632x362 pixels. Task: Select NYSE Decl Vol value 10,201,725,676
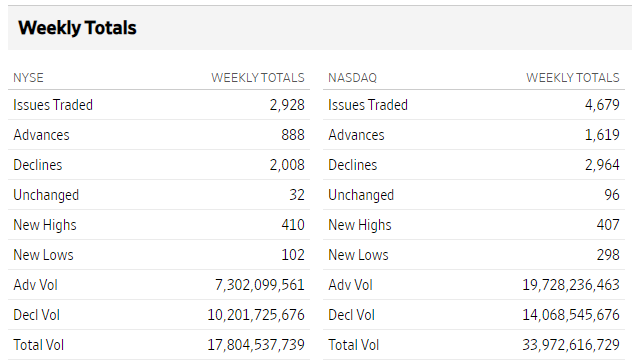tap(256, 315)
